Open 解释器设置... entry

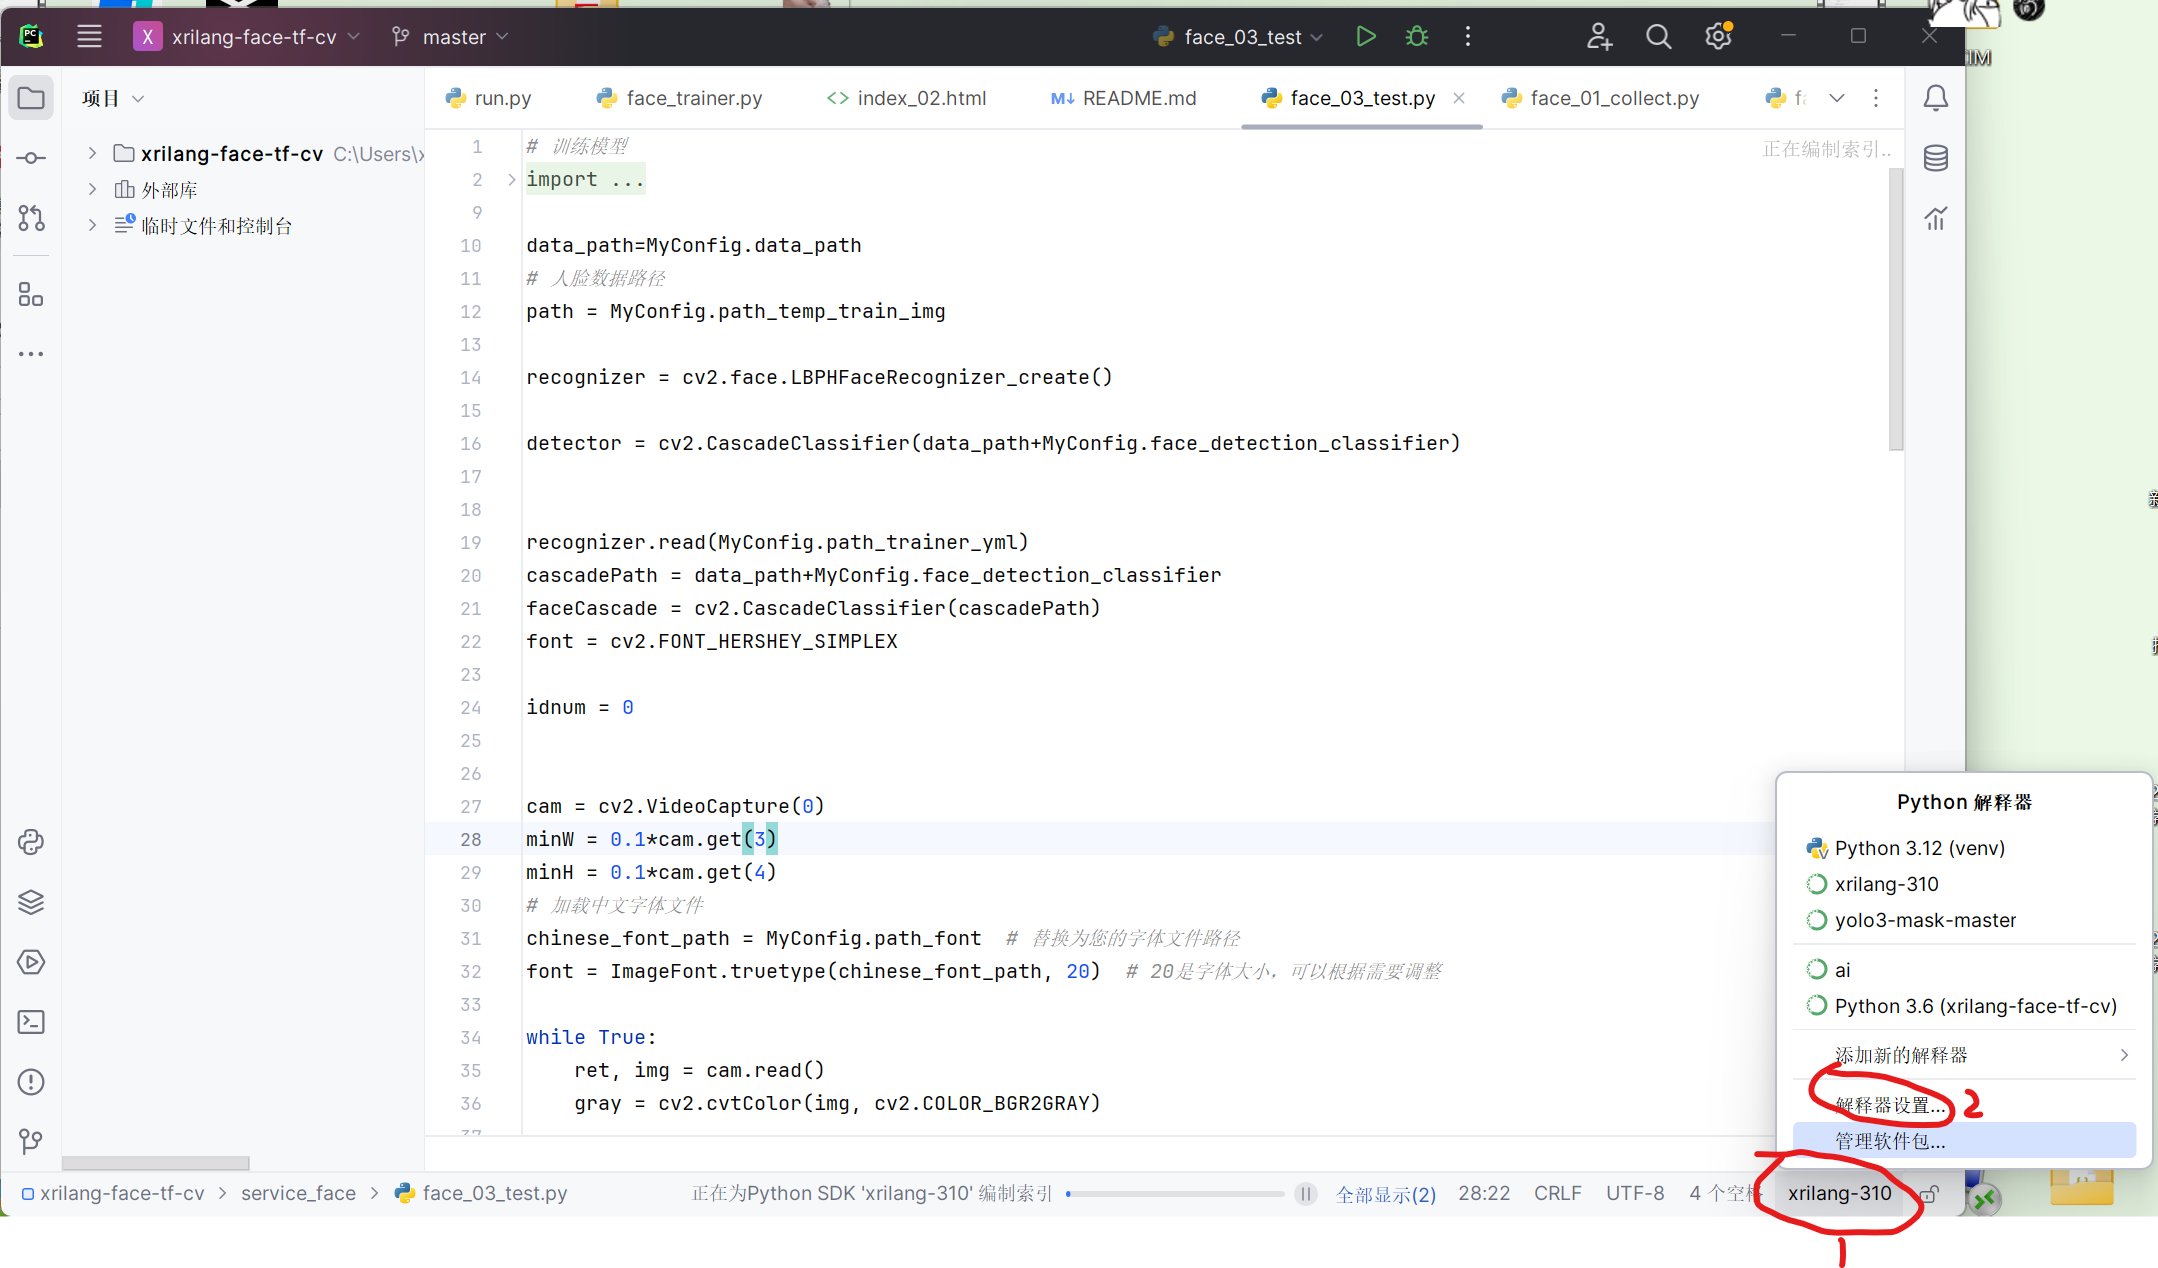[x=1965, y=1105]
